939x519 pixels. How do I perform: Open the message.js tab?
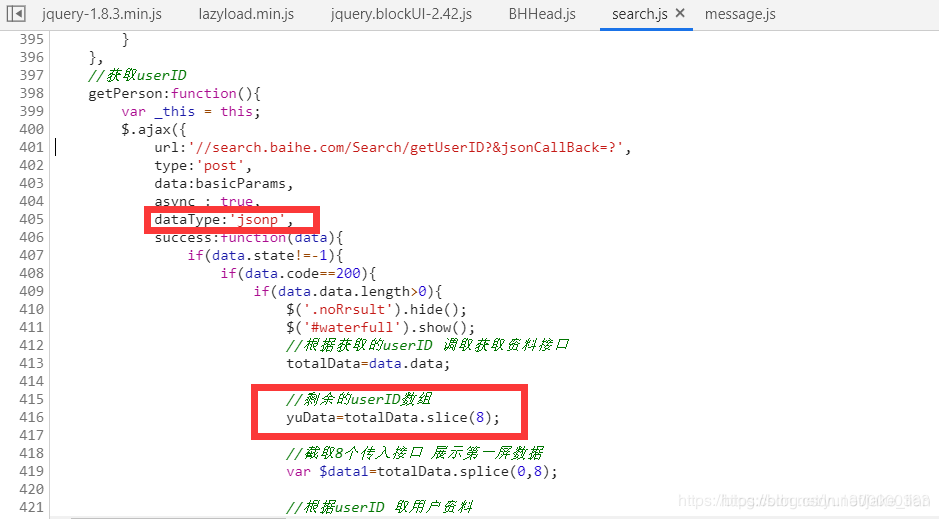(740, 14)
